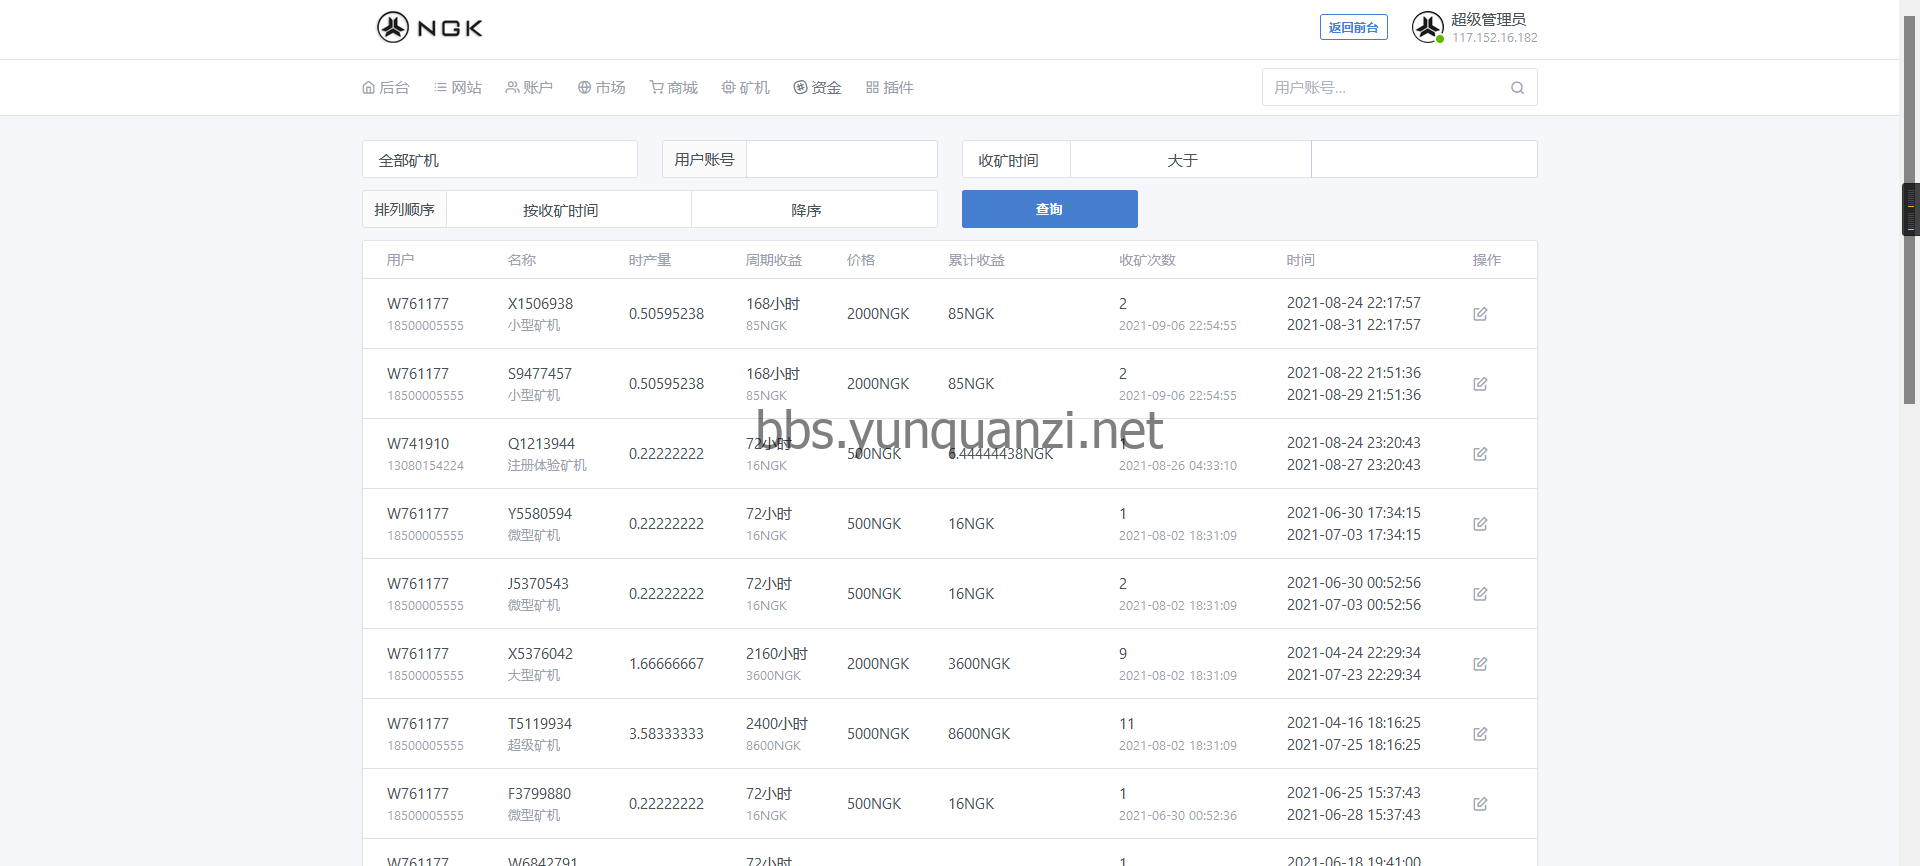Open the 降序 sort direction dropdown
This screenshot has height=866, width=1920.
[x=813, y=210]
